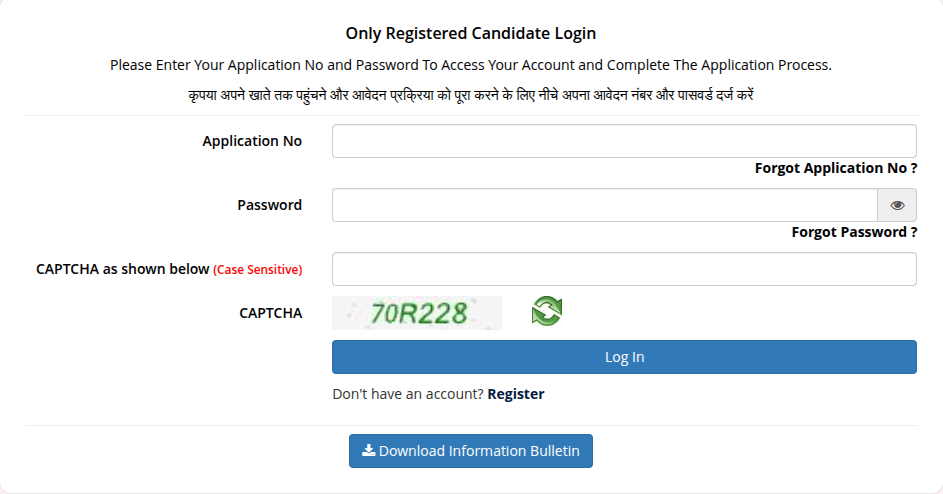Click the Only Registered Candidate Login heading

[x=471, y=33]
